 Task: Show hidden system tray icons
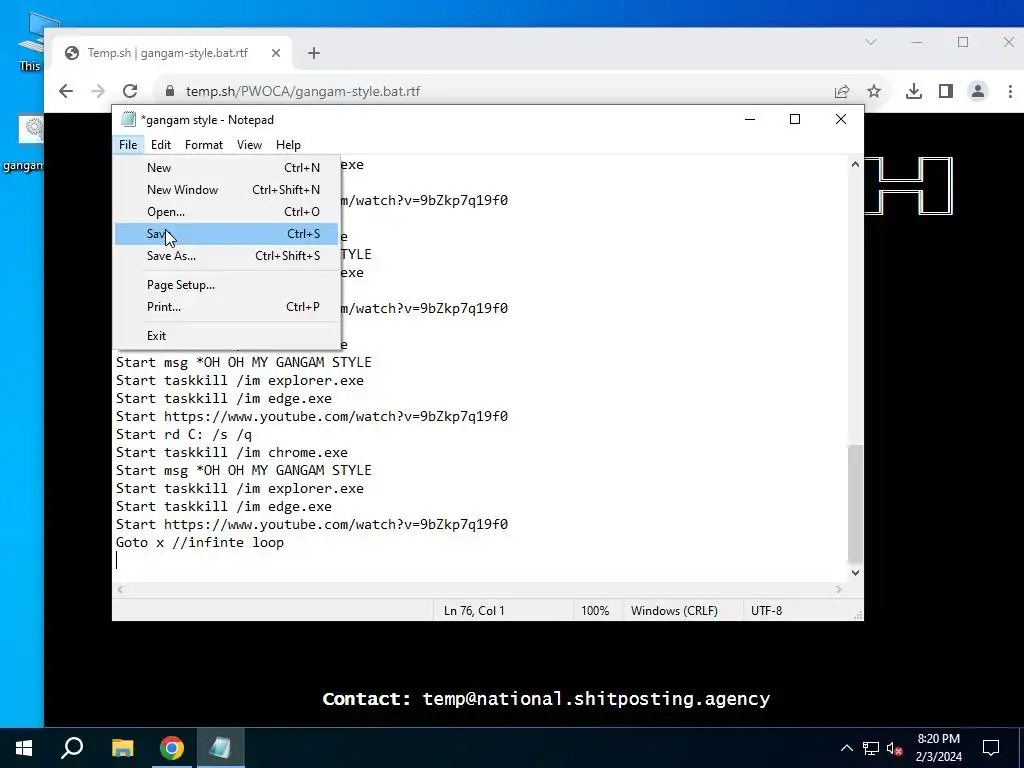[846, 748]
